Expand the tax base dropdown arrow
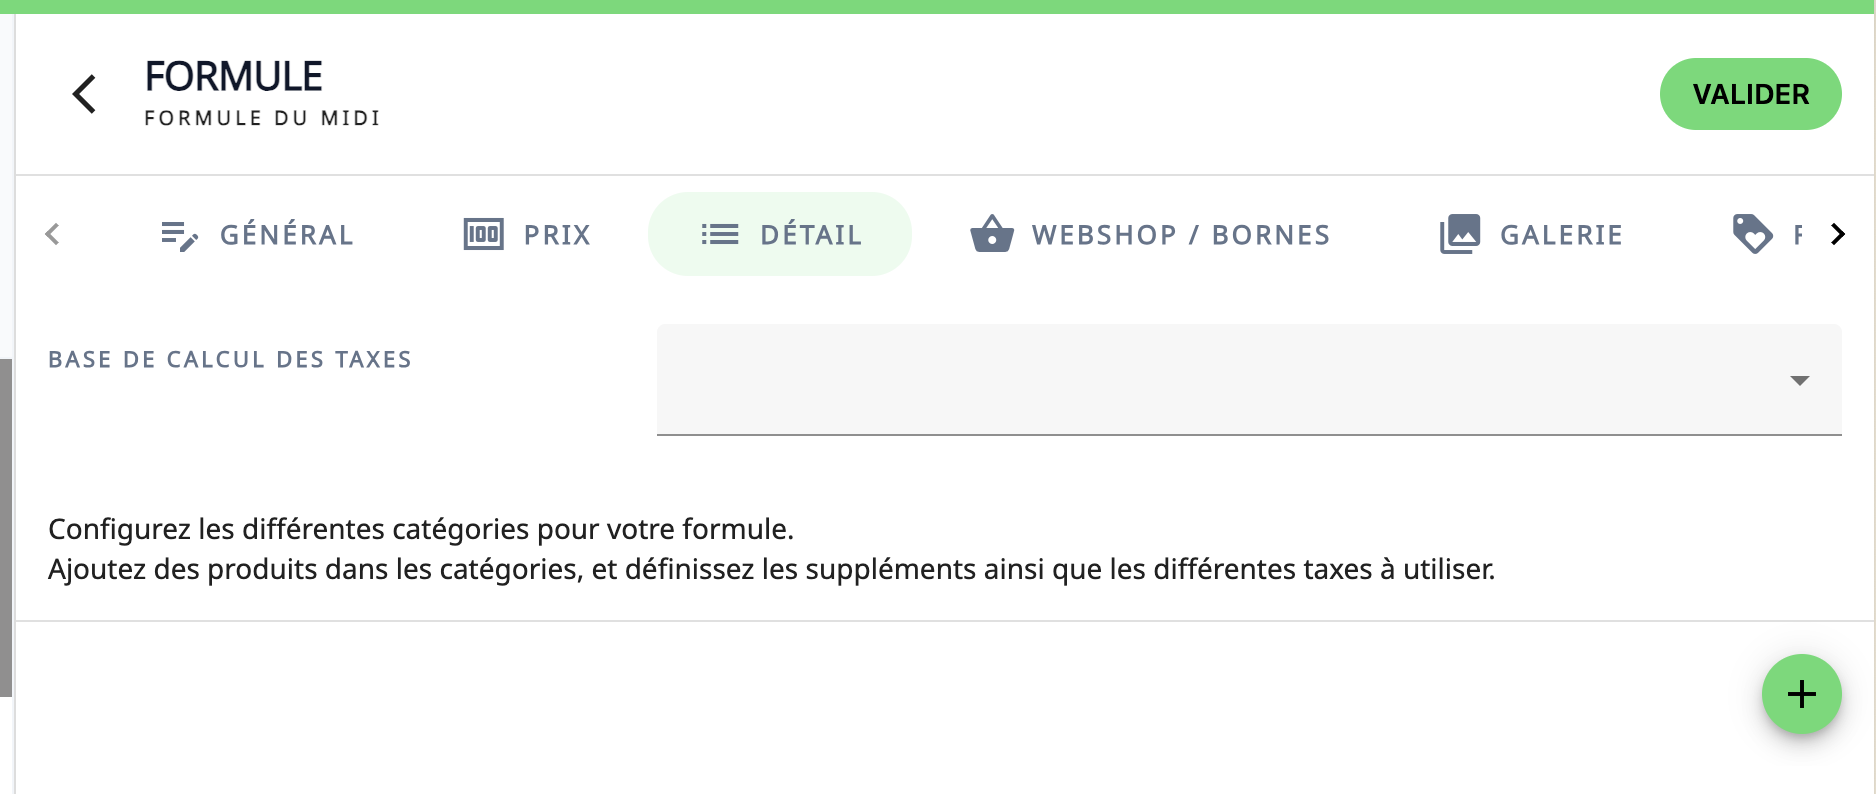This screenshot has width=1876, height=794. tap(1799, 380)
